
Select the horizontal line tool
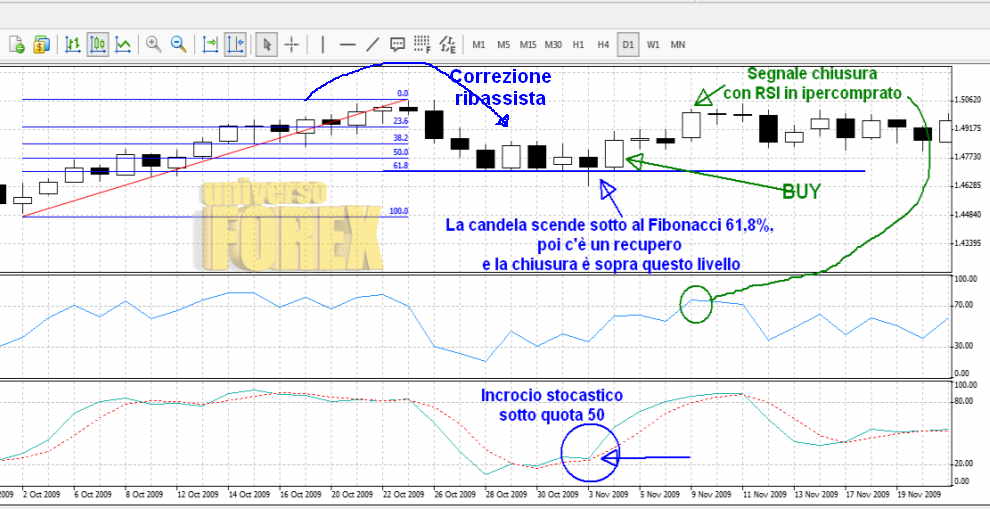click(347, 44)
